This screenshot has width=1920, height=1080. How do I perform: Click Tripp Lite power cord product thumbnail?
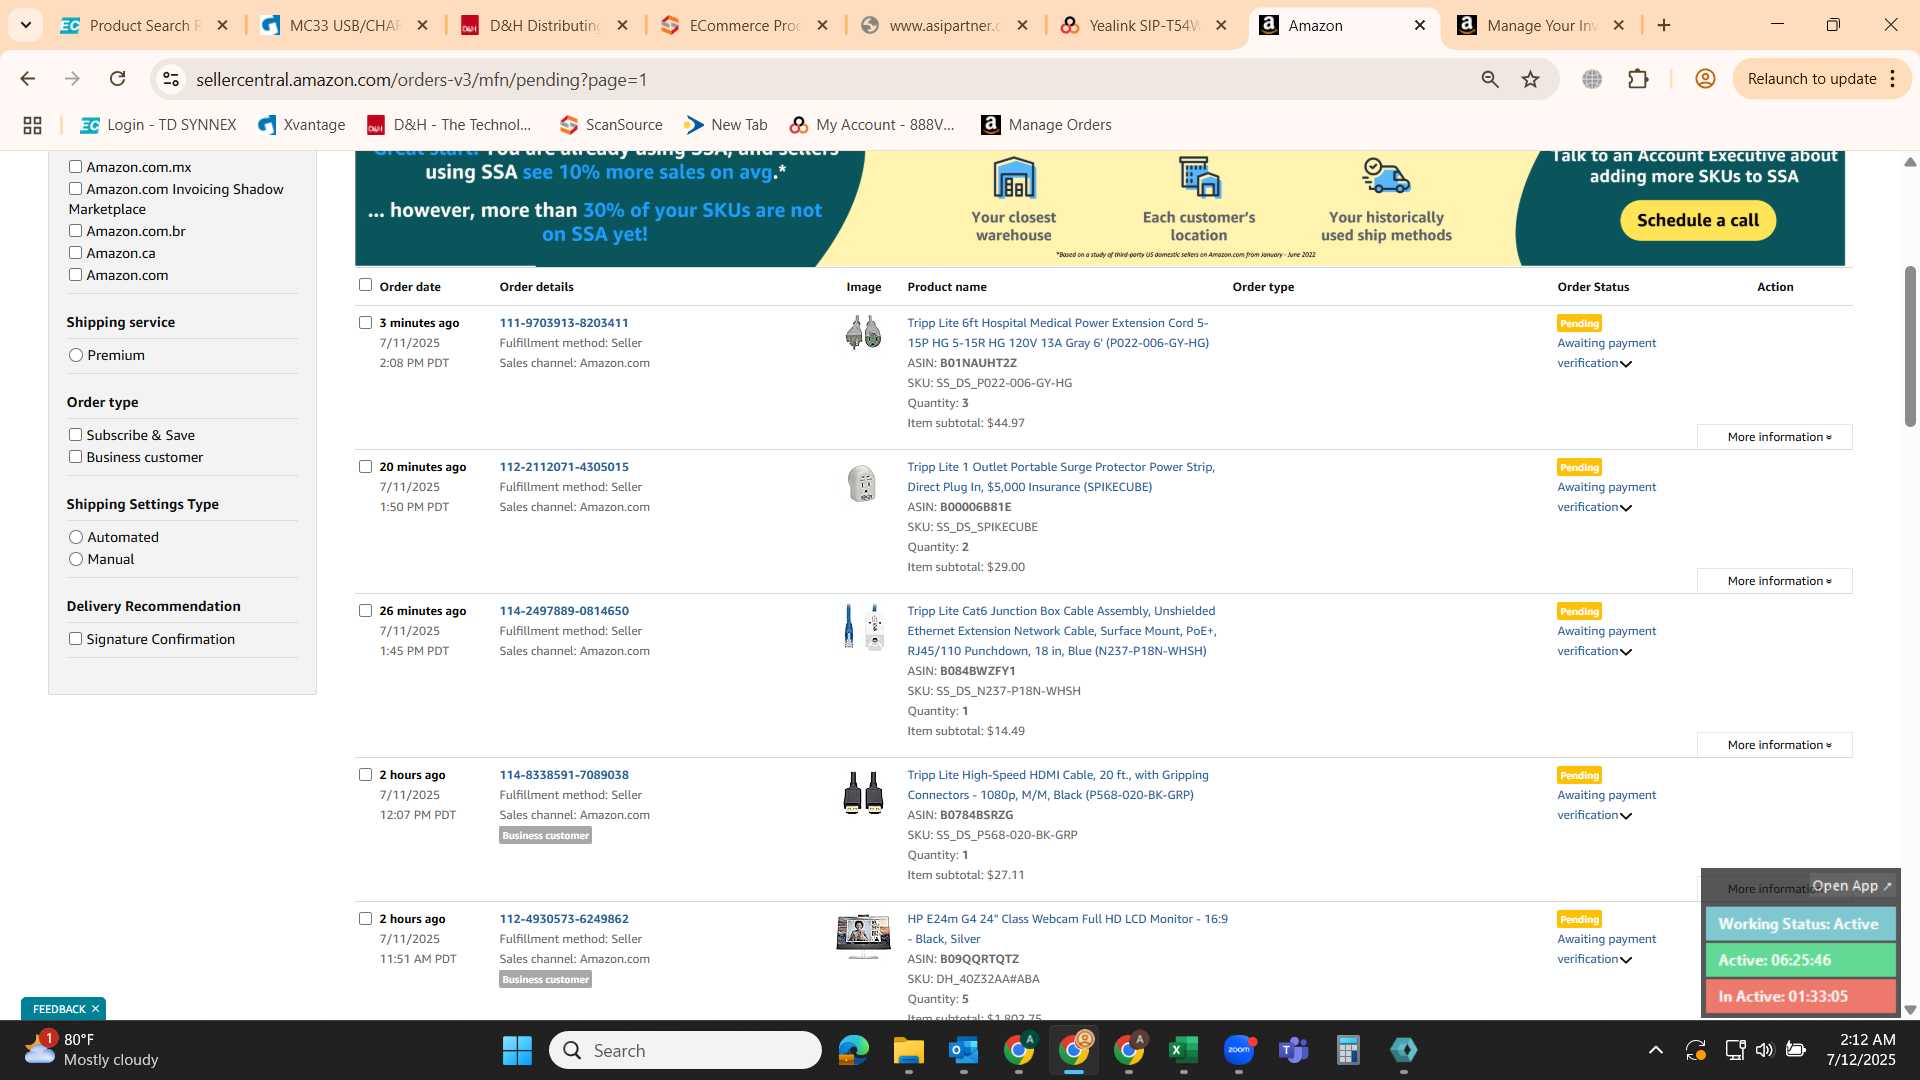coord(862,332)
